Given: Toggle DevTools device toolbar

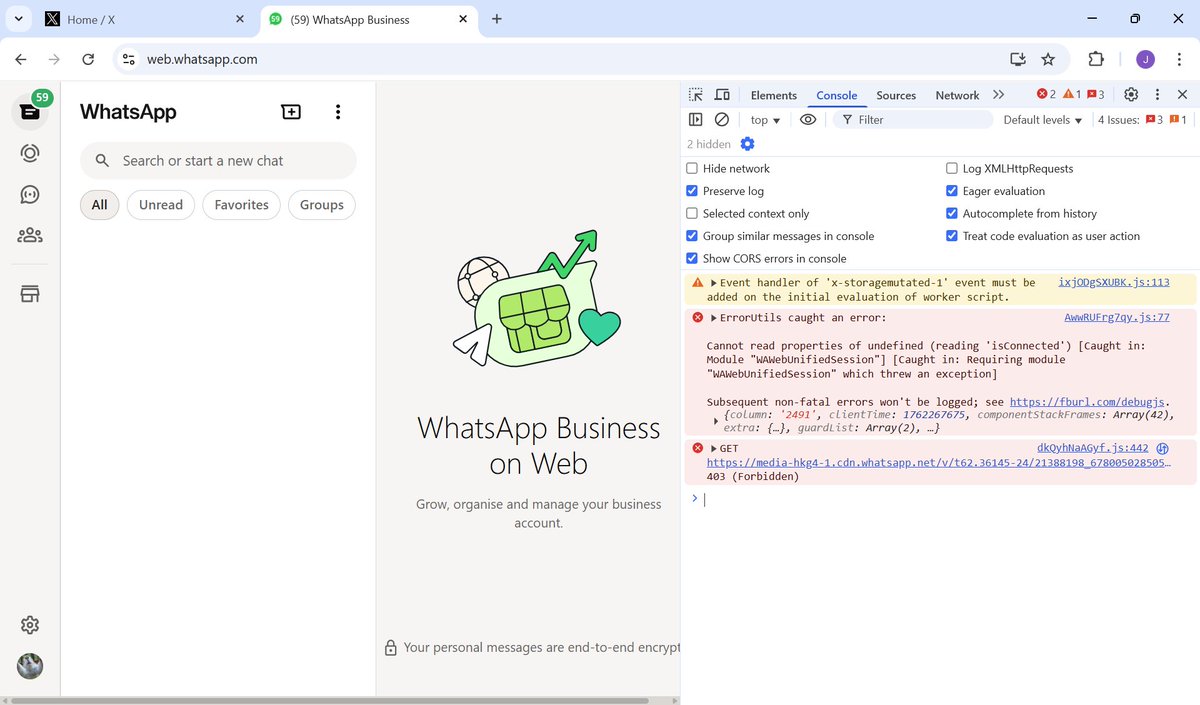Looking at the screenshot, I should [722, 95].
